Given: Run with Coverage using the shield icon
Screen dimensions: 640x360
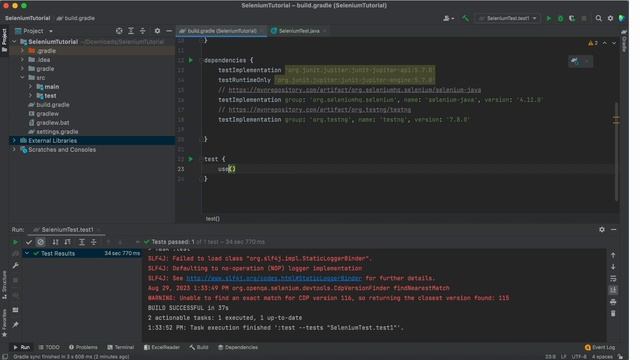Looking at the screenshot, I should [572, 18].
